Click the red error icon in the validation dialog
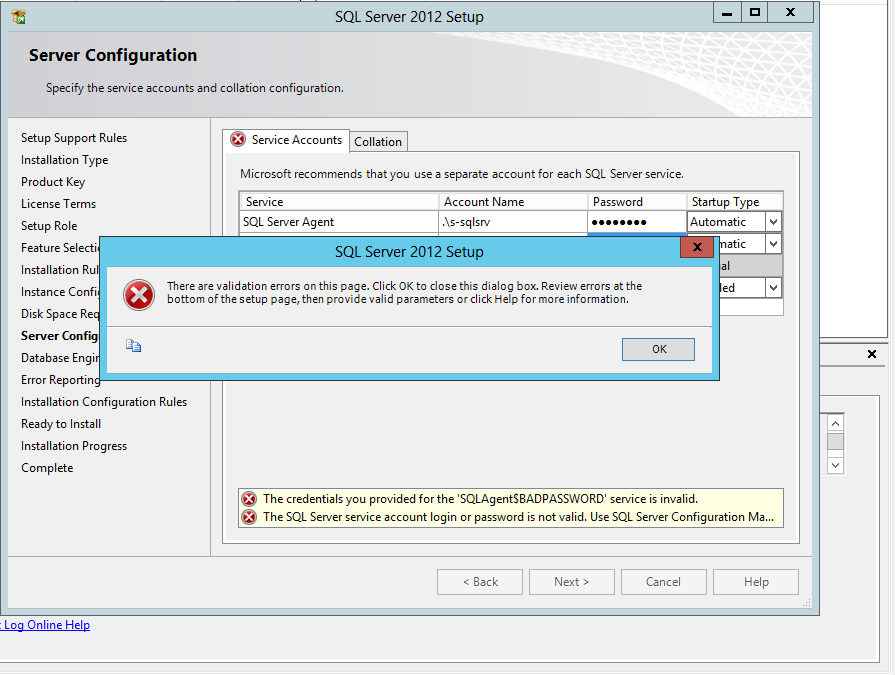 139,295
